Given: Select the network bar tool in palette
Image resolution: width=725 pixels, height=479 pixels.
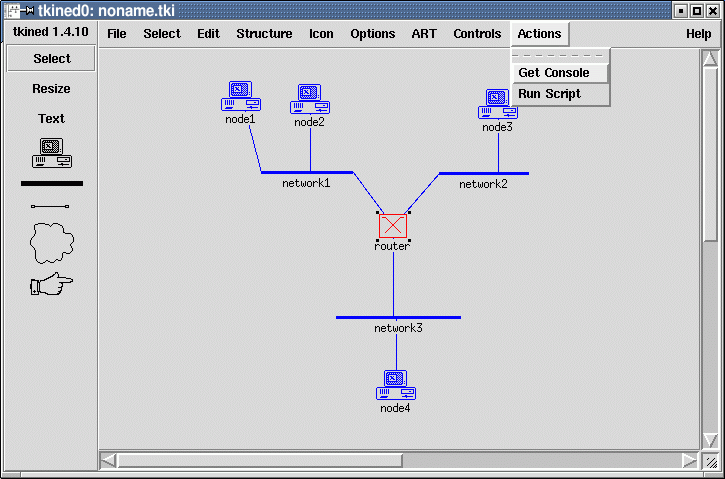Looking at the screenshot, I should coord(51,184).
